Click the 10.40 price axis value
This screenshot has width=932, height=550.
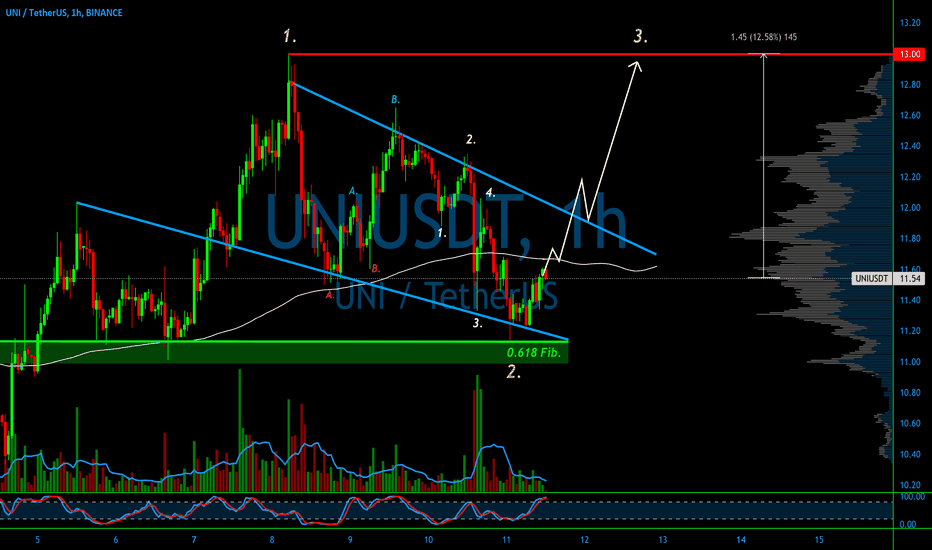pos(909,455)
